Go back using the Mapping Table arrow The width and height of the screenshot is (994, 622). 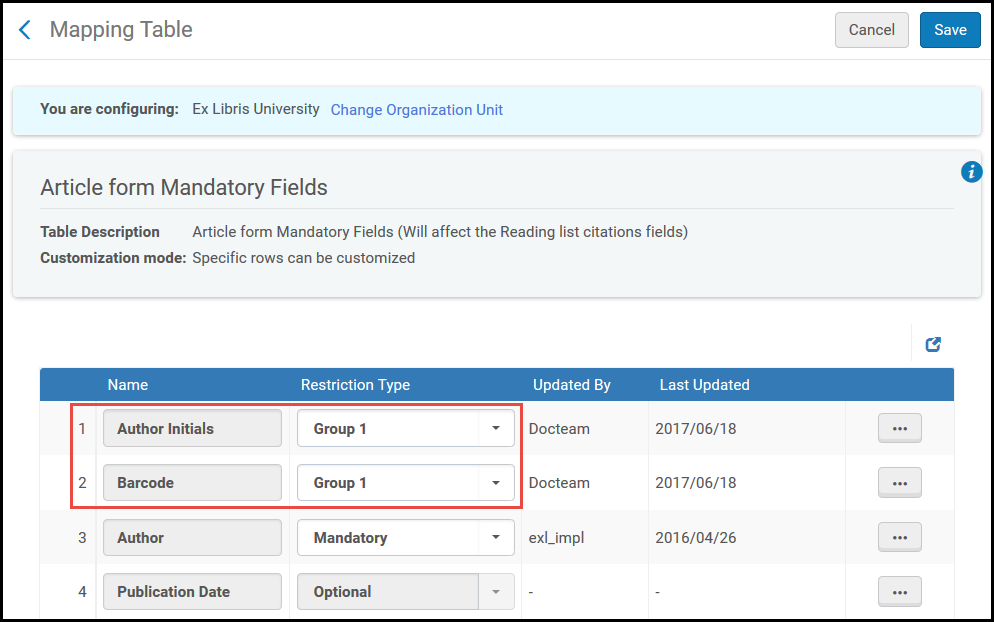[x=25, y=30]
